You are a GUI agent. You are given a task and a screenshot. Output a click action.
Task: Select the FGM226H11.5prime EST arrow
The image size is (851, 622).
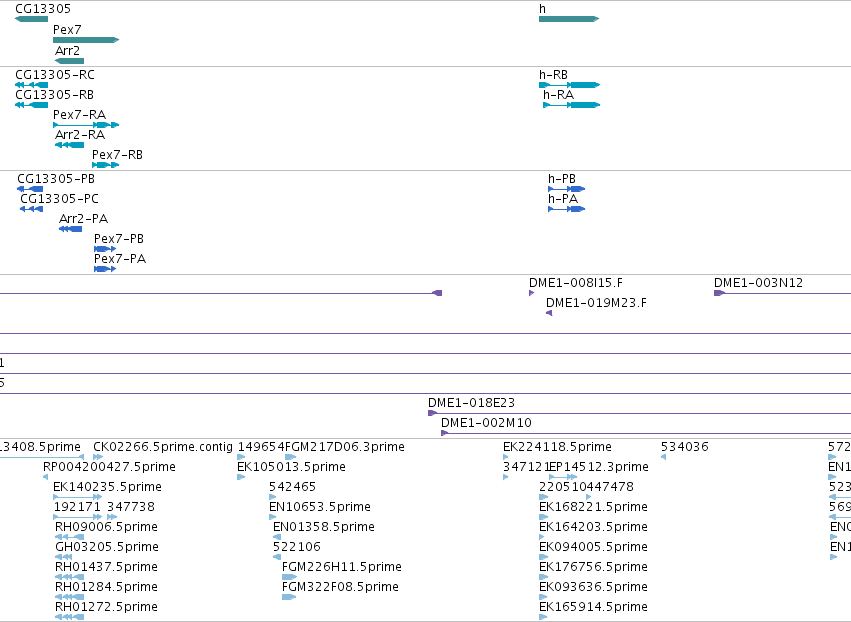pyautogui.click(x=289, y=577)
